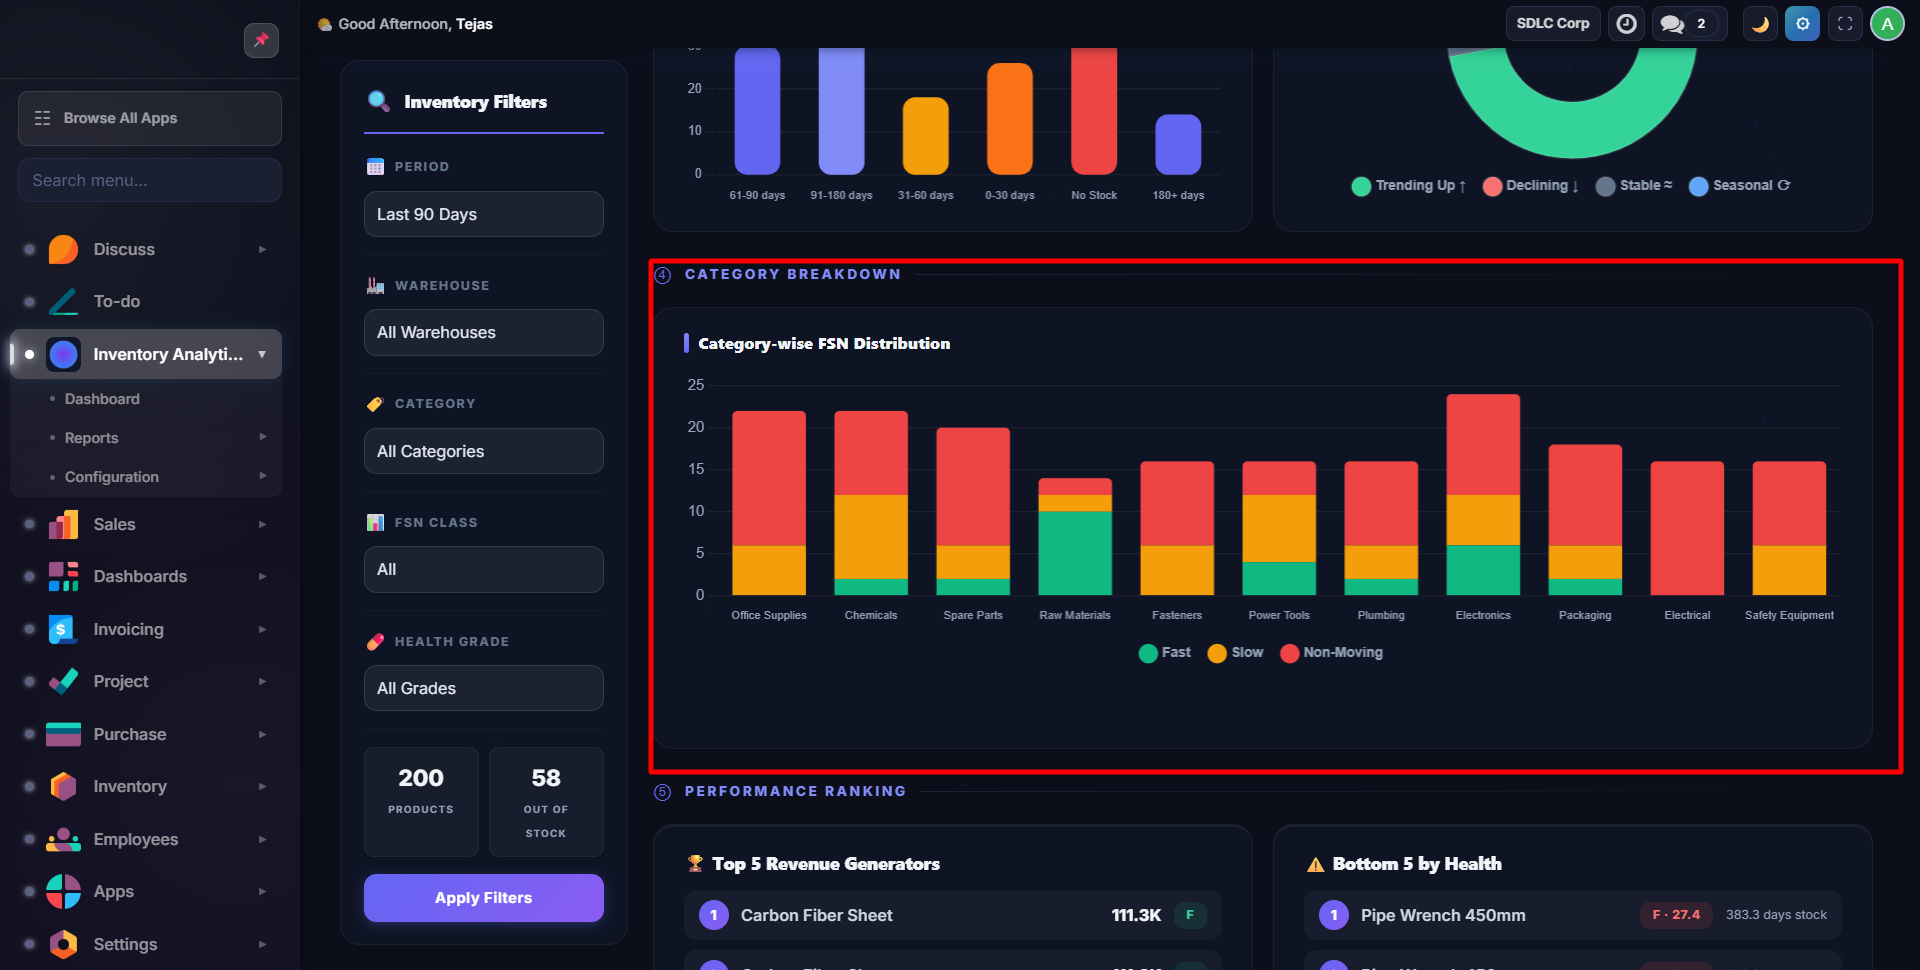1920x970 pixels.
Task: Open the chat messages icon
Action: pos(1673,24)
